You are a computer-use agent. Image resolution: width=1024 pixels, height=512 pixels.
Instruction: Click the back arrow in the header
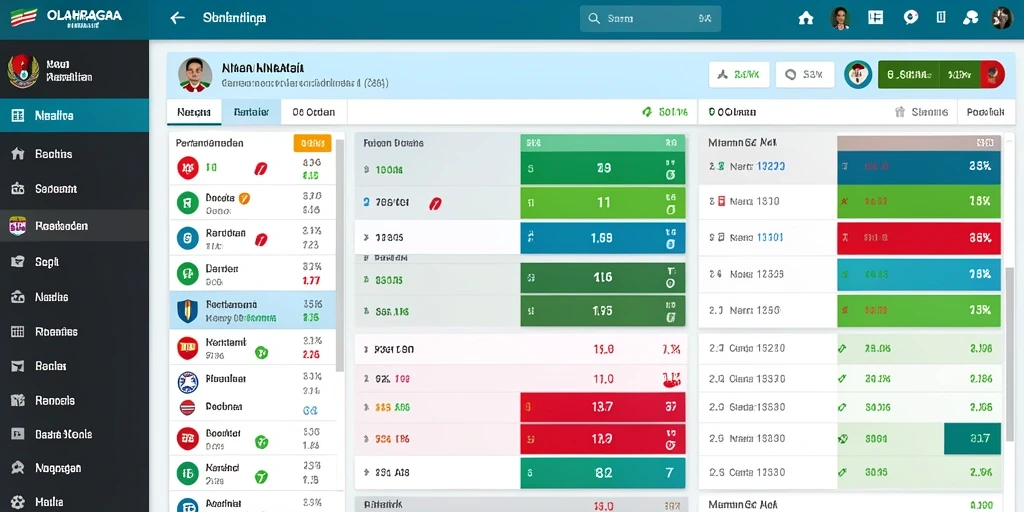tap(177, 18)
